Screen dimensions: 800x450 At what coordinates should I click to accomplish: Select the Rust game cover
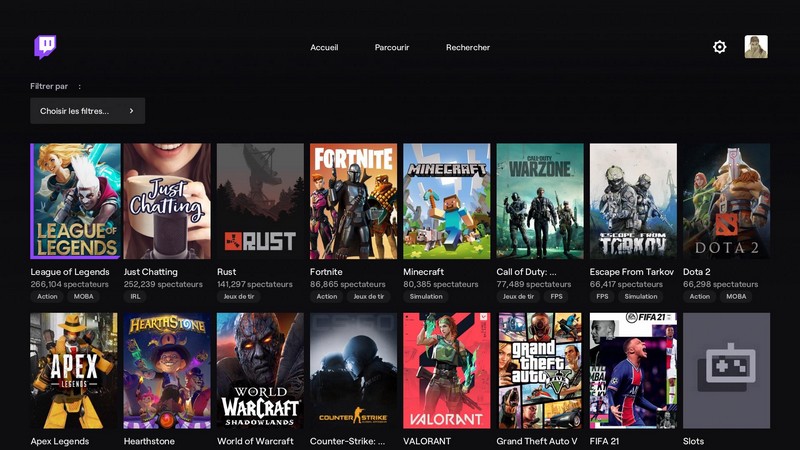pos(260,201)
